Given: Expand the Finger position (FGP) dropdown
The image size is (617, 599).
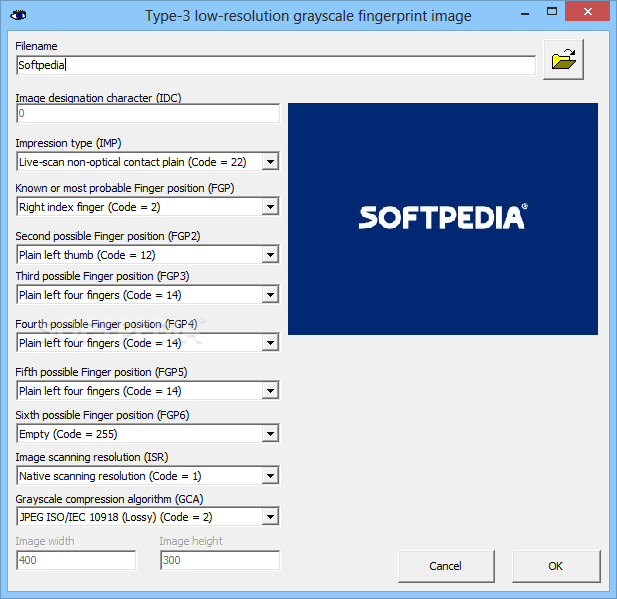Looking at the screenshot, I should pos(270,207).
